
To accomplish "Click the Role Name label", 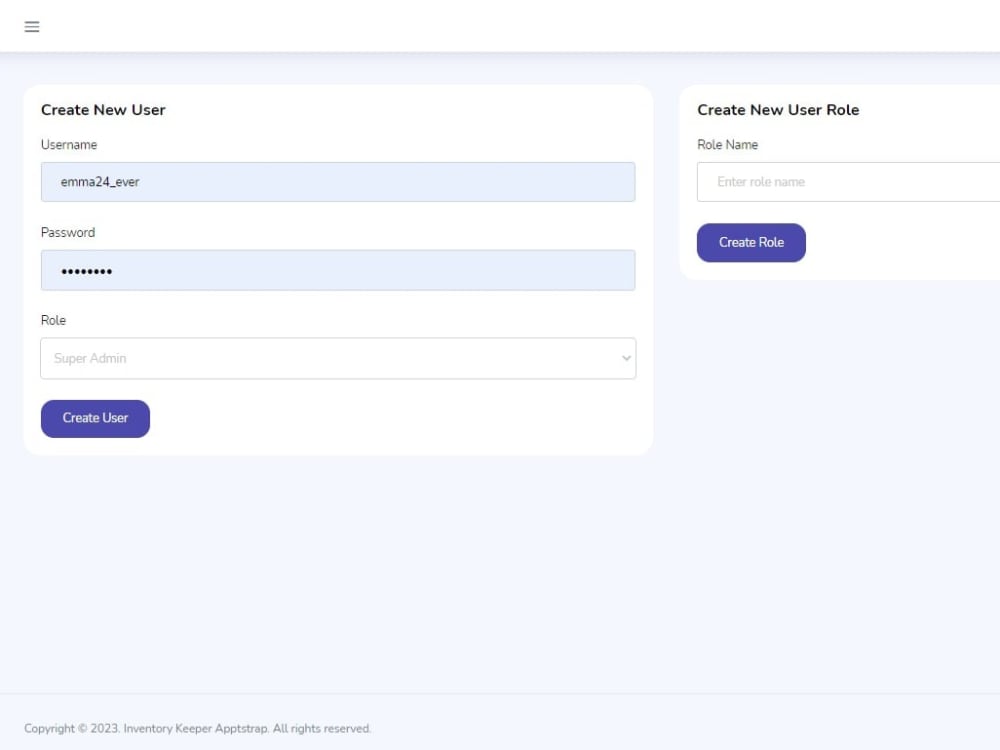I will coord(727,144).
